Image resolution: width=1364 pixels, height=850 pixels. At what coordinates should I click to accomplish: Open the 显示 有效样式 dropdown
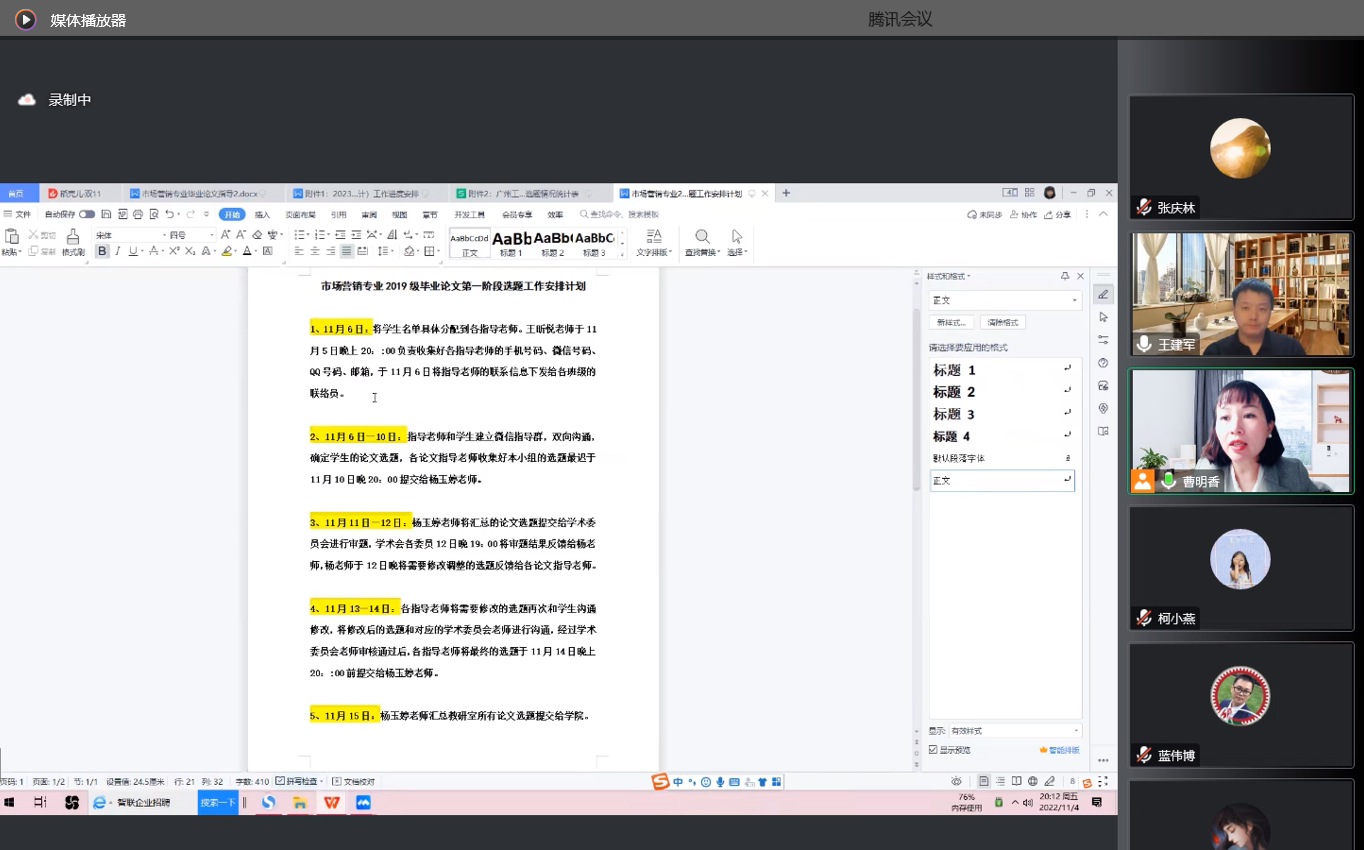1014,731
